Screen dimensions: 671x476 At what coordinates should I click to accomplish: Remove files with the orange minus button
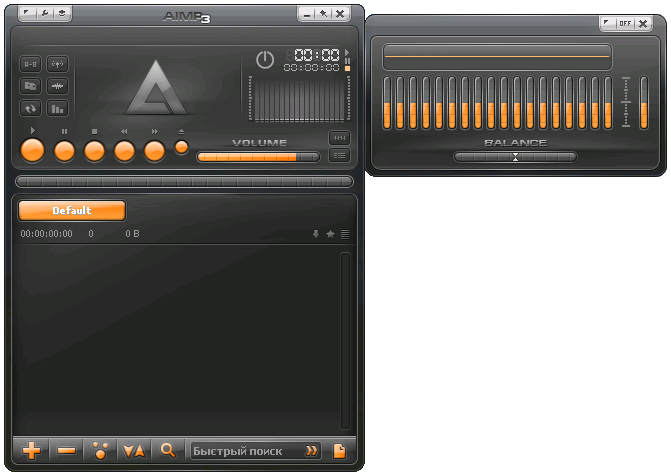click(x=66, y=450)
